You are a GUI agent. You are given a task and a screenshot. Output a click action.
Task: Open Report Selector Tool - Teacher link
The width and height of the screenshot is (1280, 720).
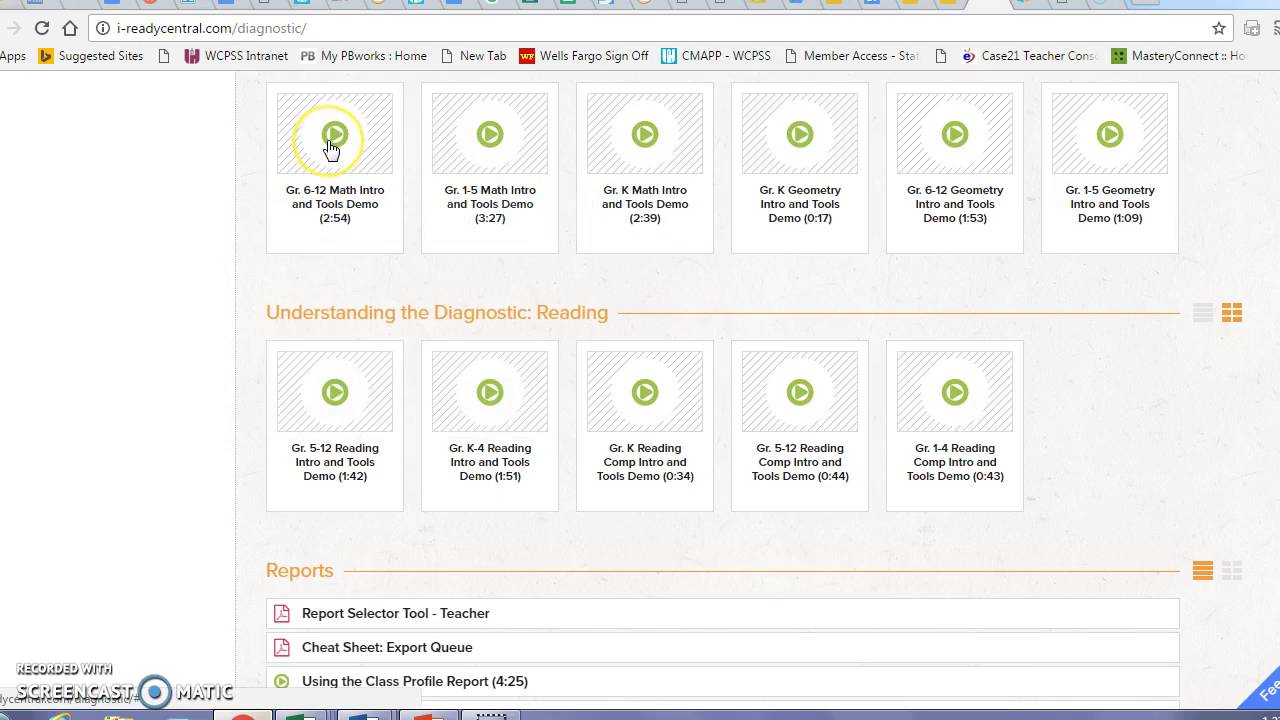396,613
